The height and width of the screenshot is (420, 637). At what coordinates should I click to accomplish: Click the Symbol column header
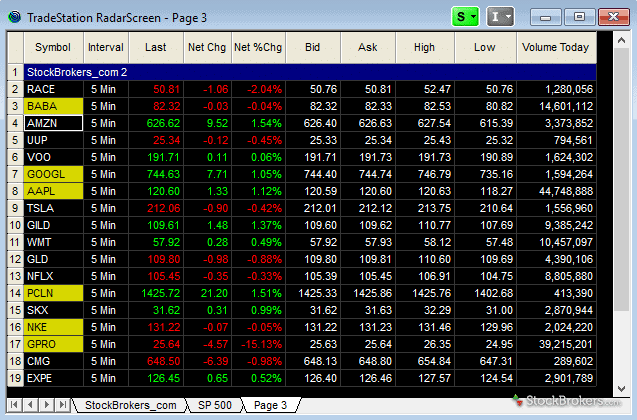tap(53, 47)
